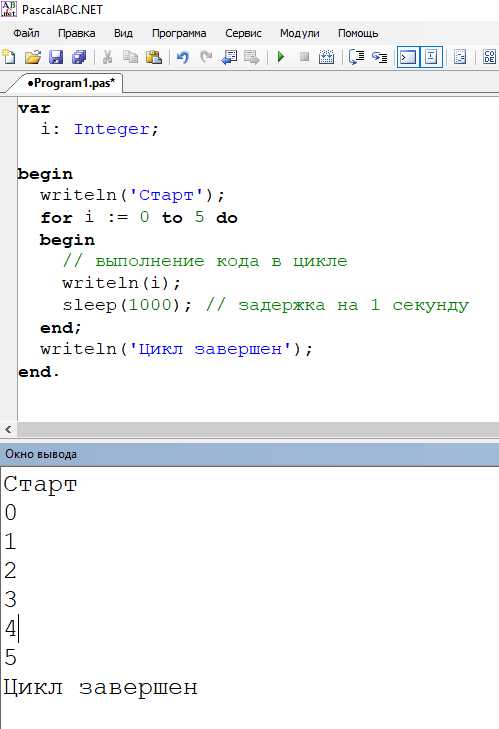Save the program with the floppy disk icon
Screen dimensions: 499x729
[x=56, y=57]
